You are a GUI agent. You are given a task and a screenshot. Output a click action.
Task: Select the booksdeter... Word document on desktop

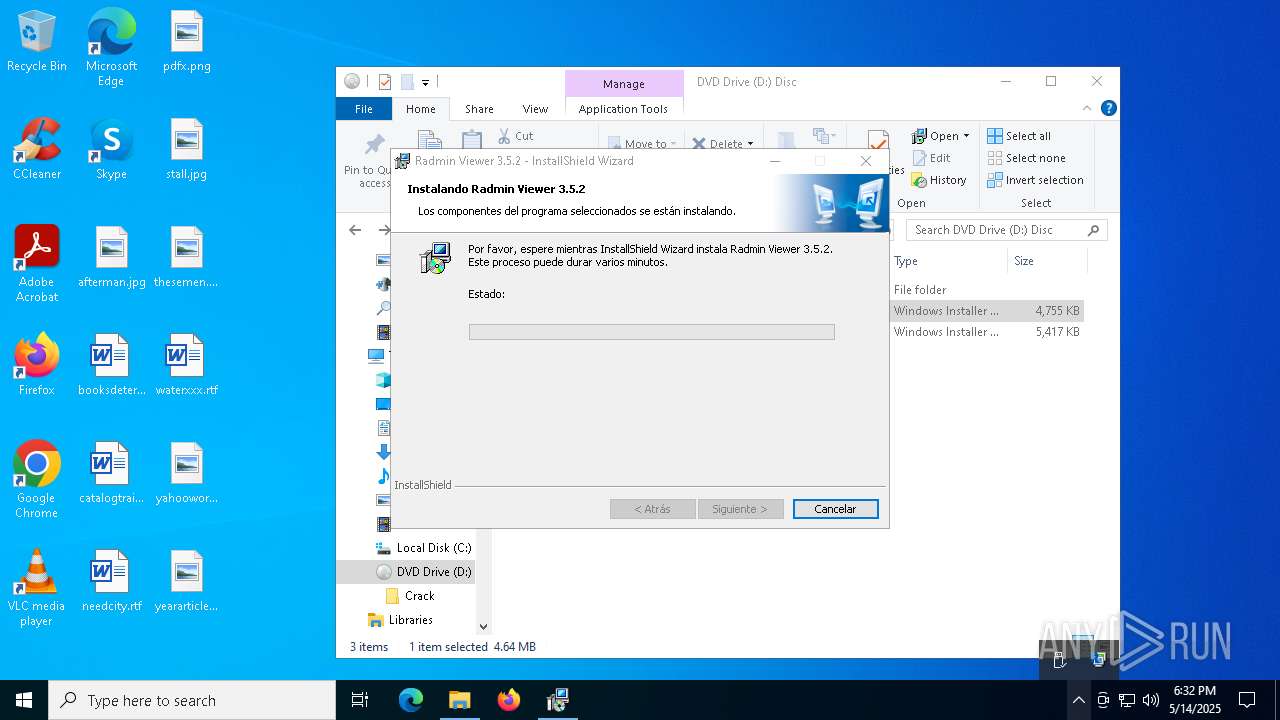tap(112, 365)
